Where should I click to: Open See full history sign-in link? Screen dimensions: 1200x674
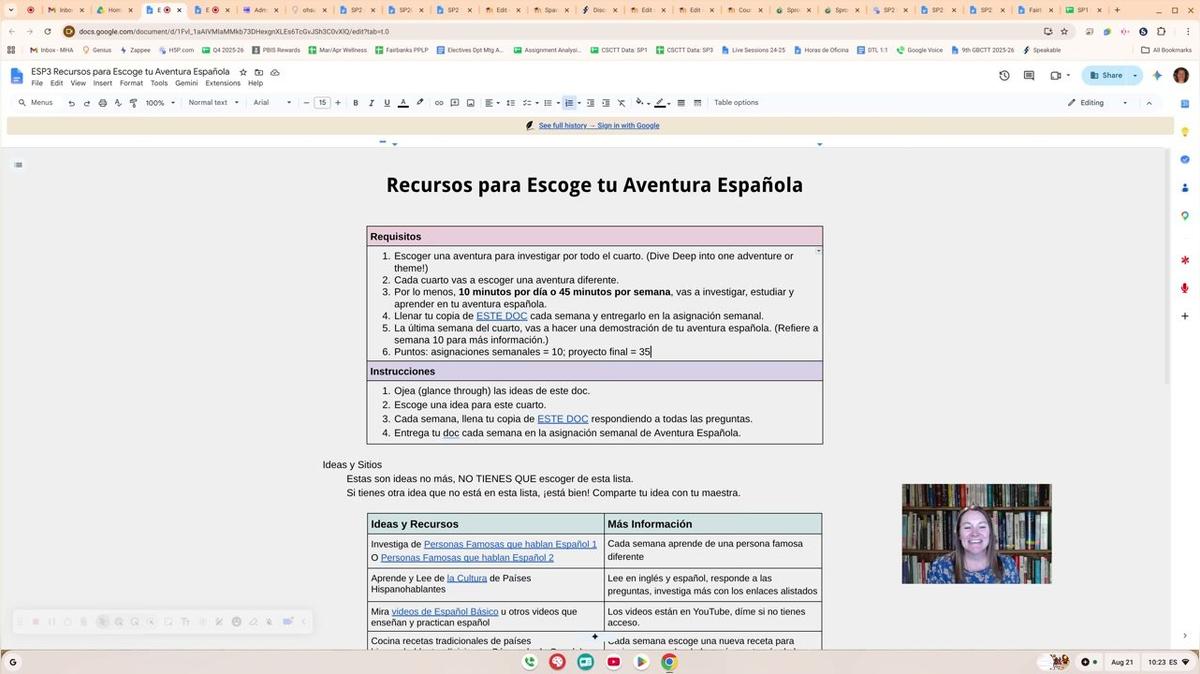click(x=599, y=126)
